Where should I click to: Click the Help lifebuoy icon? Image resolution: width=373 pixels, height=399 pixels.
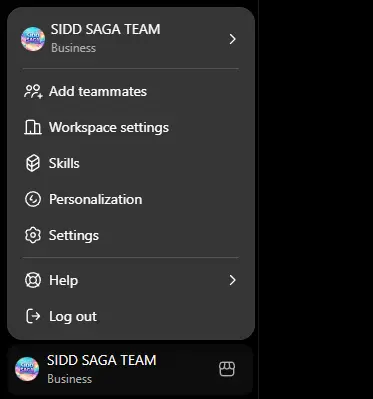click(x=33, y=280)
